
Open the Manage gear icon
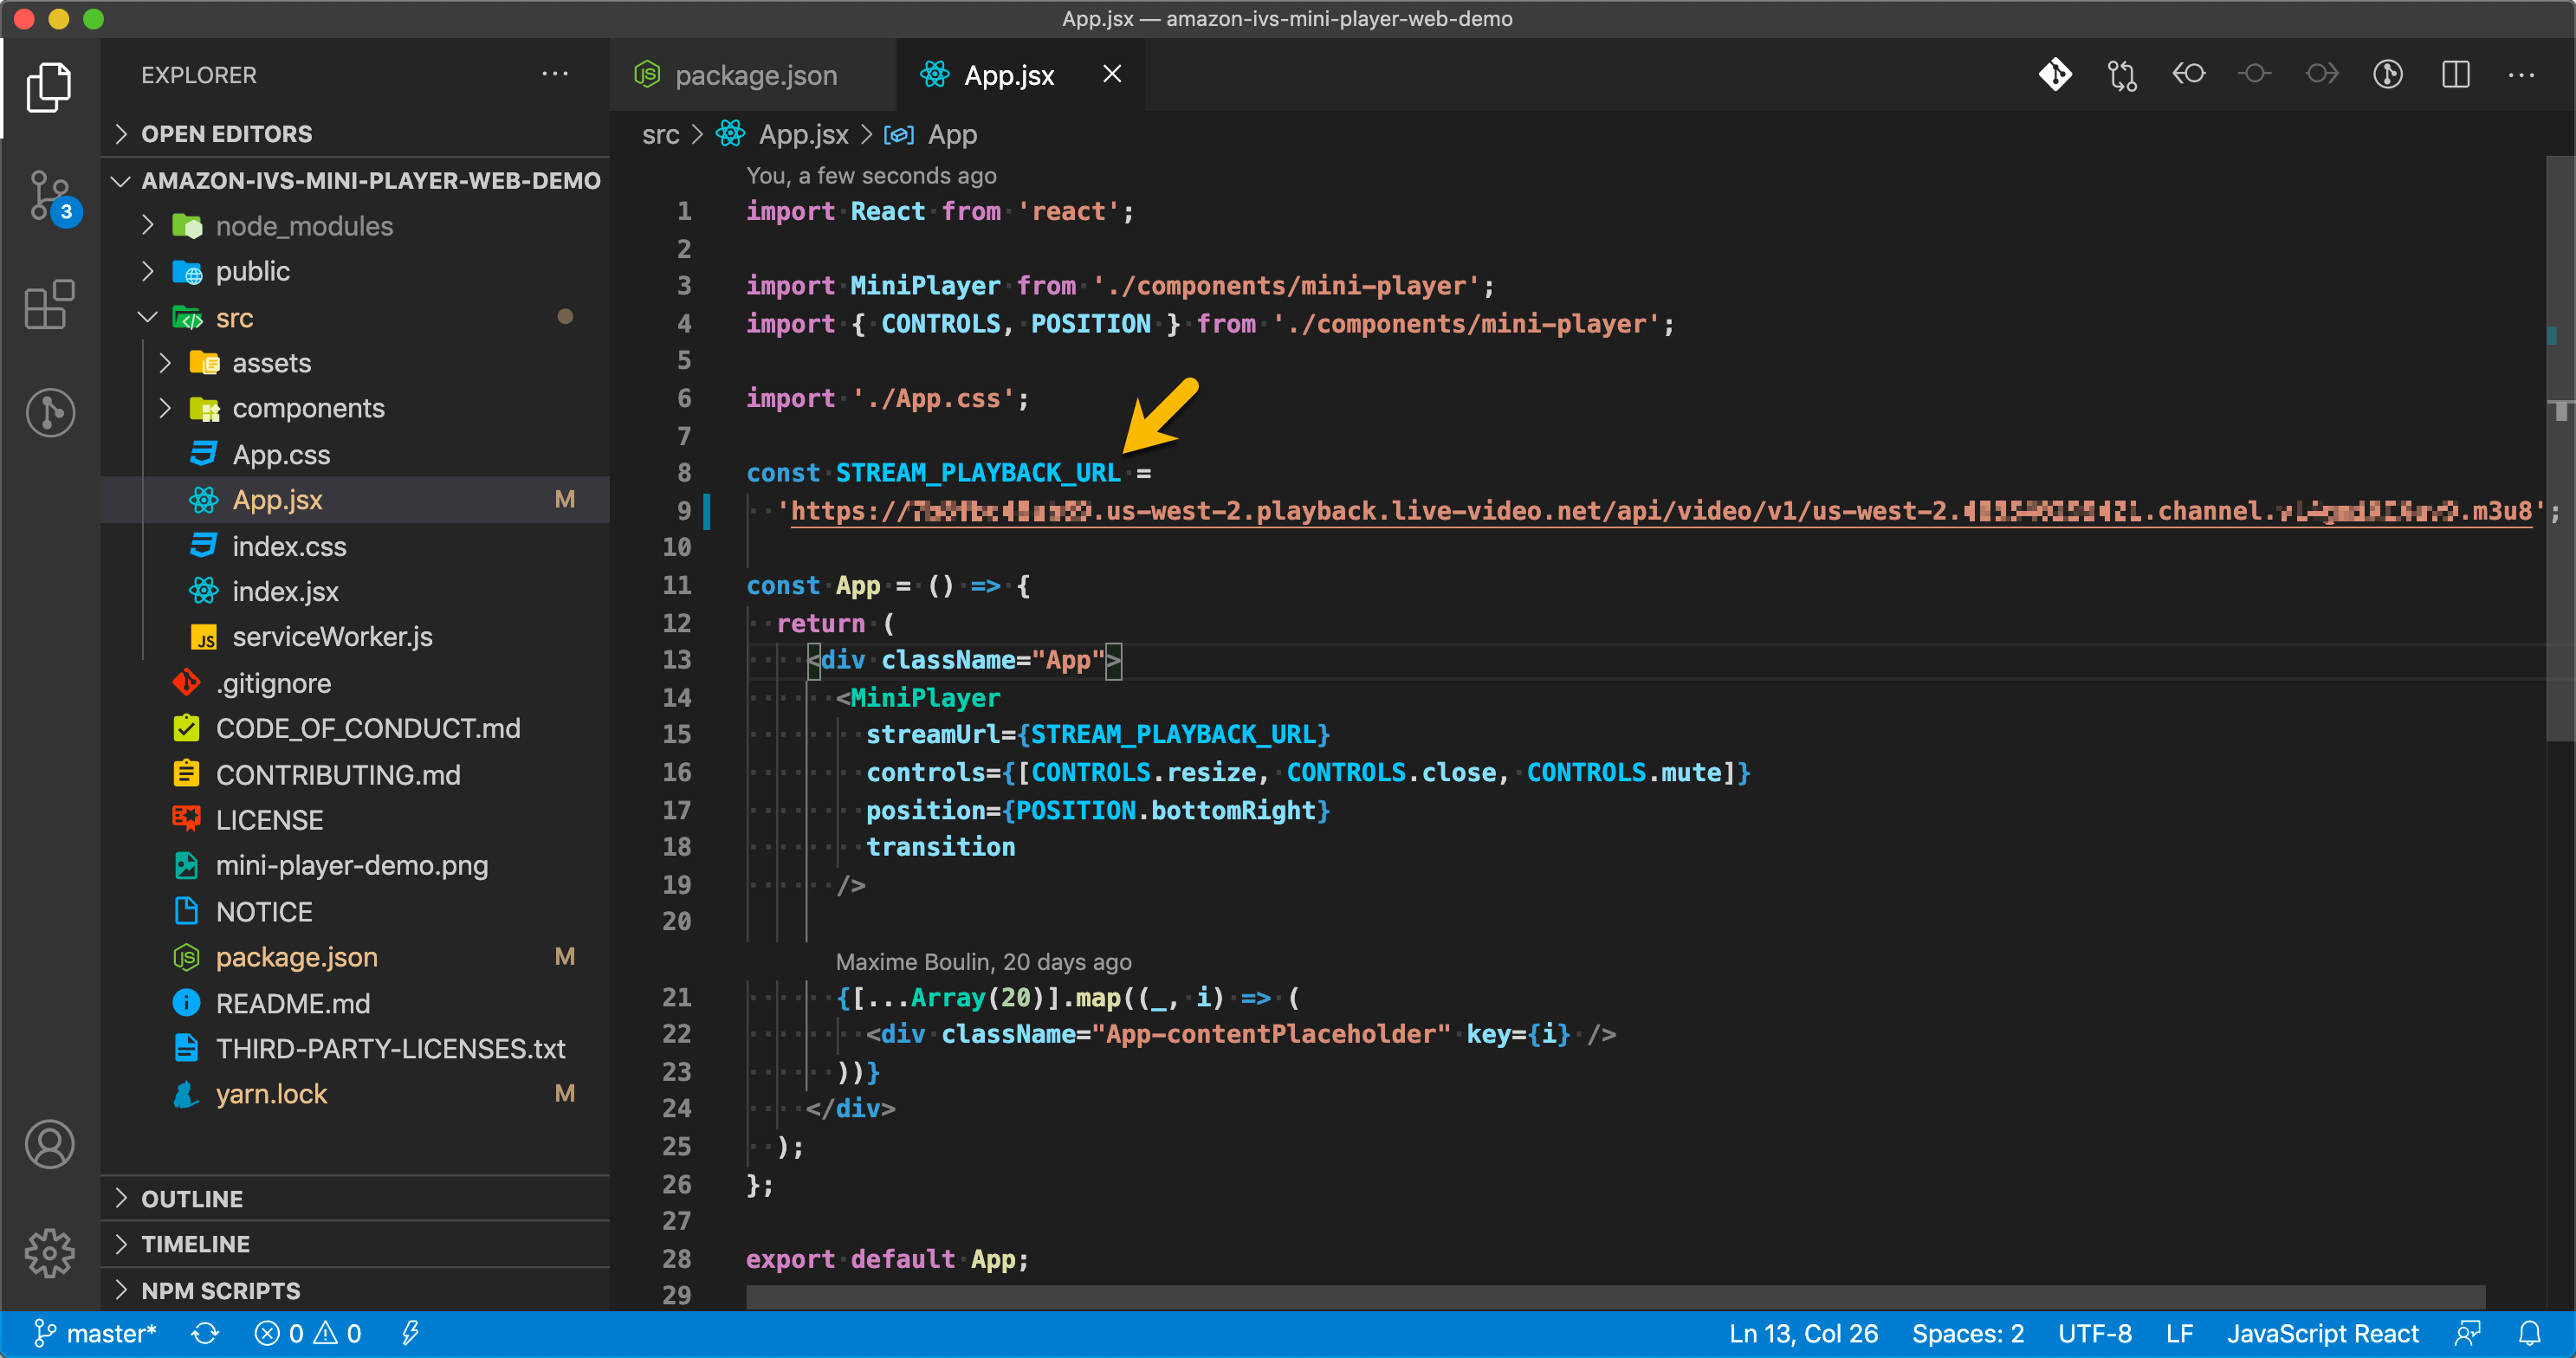50,1252
